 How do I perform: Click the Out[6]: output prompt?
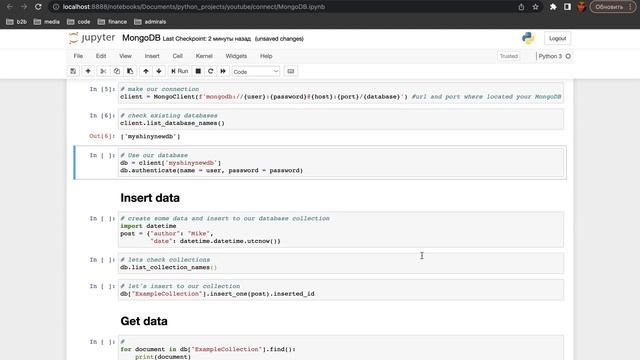(102, 136)
